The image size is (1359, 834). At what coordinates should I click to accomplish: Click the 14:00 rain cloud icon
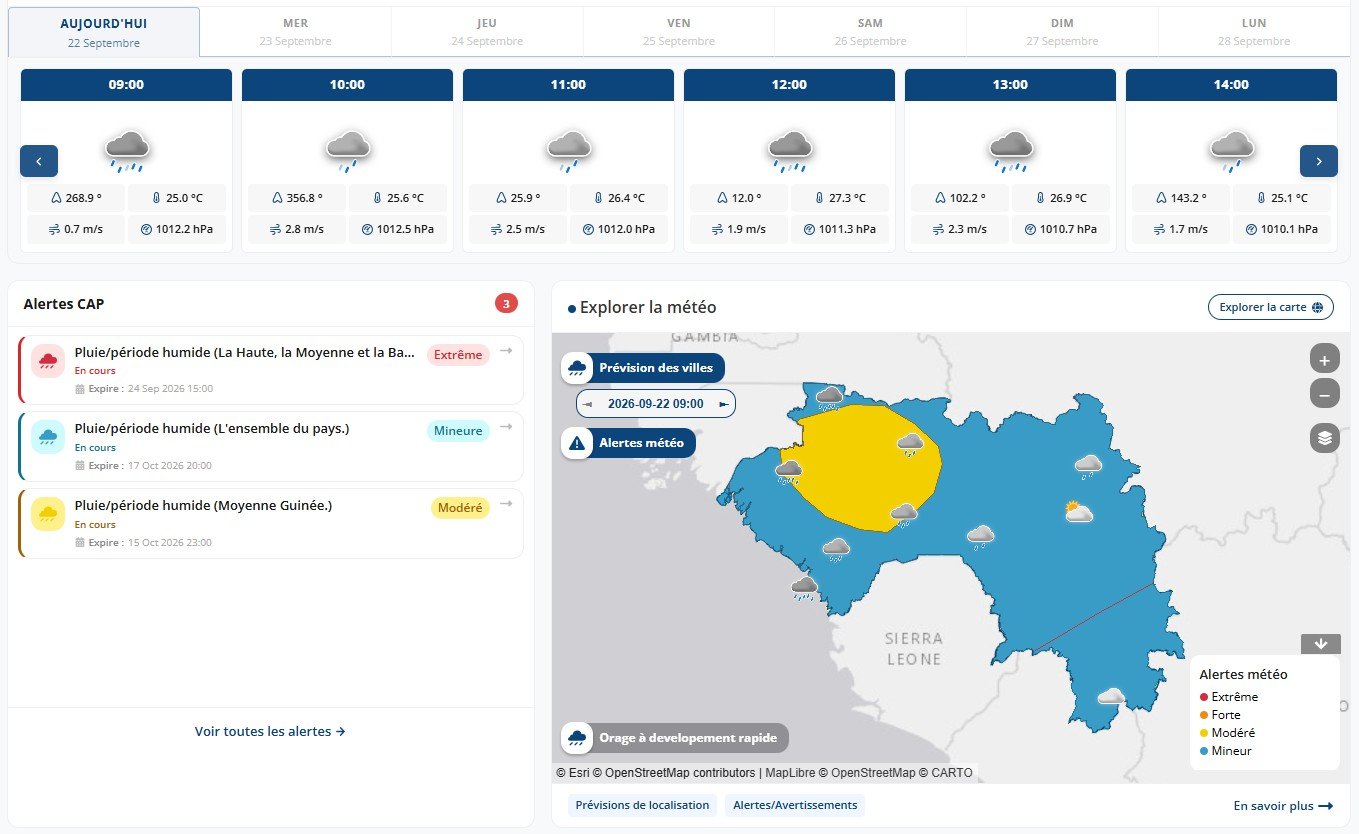(1232, 150)
